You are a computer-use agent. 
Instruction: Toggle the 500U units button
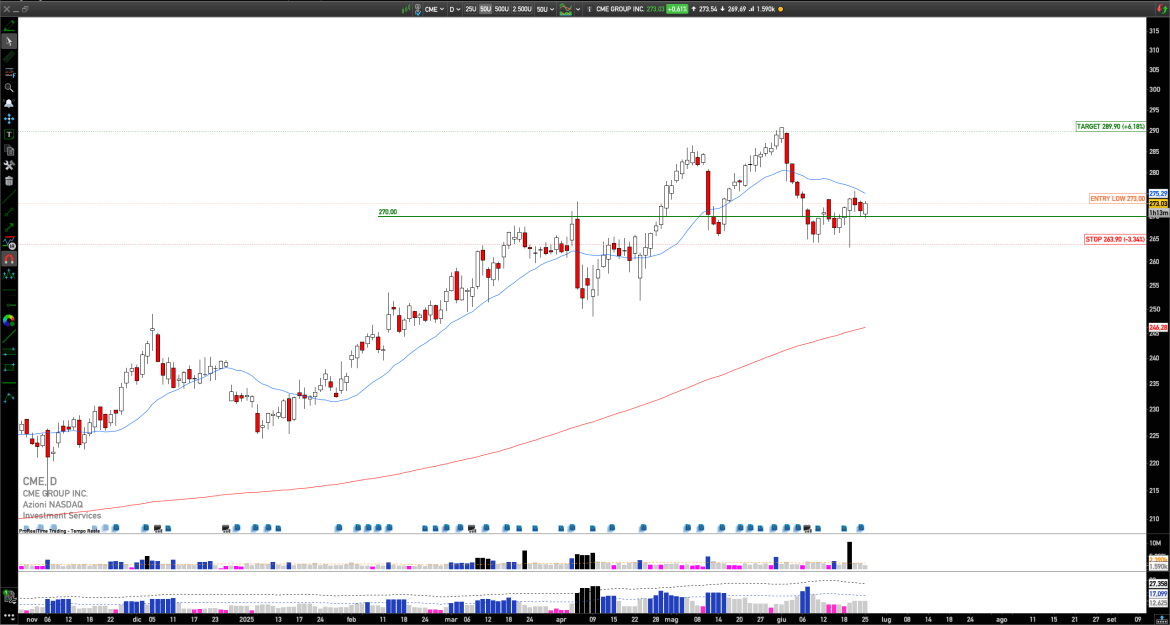coord(501,9)
